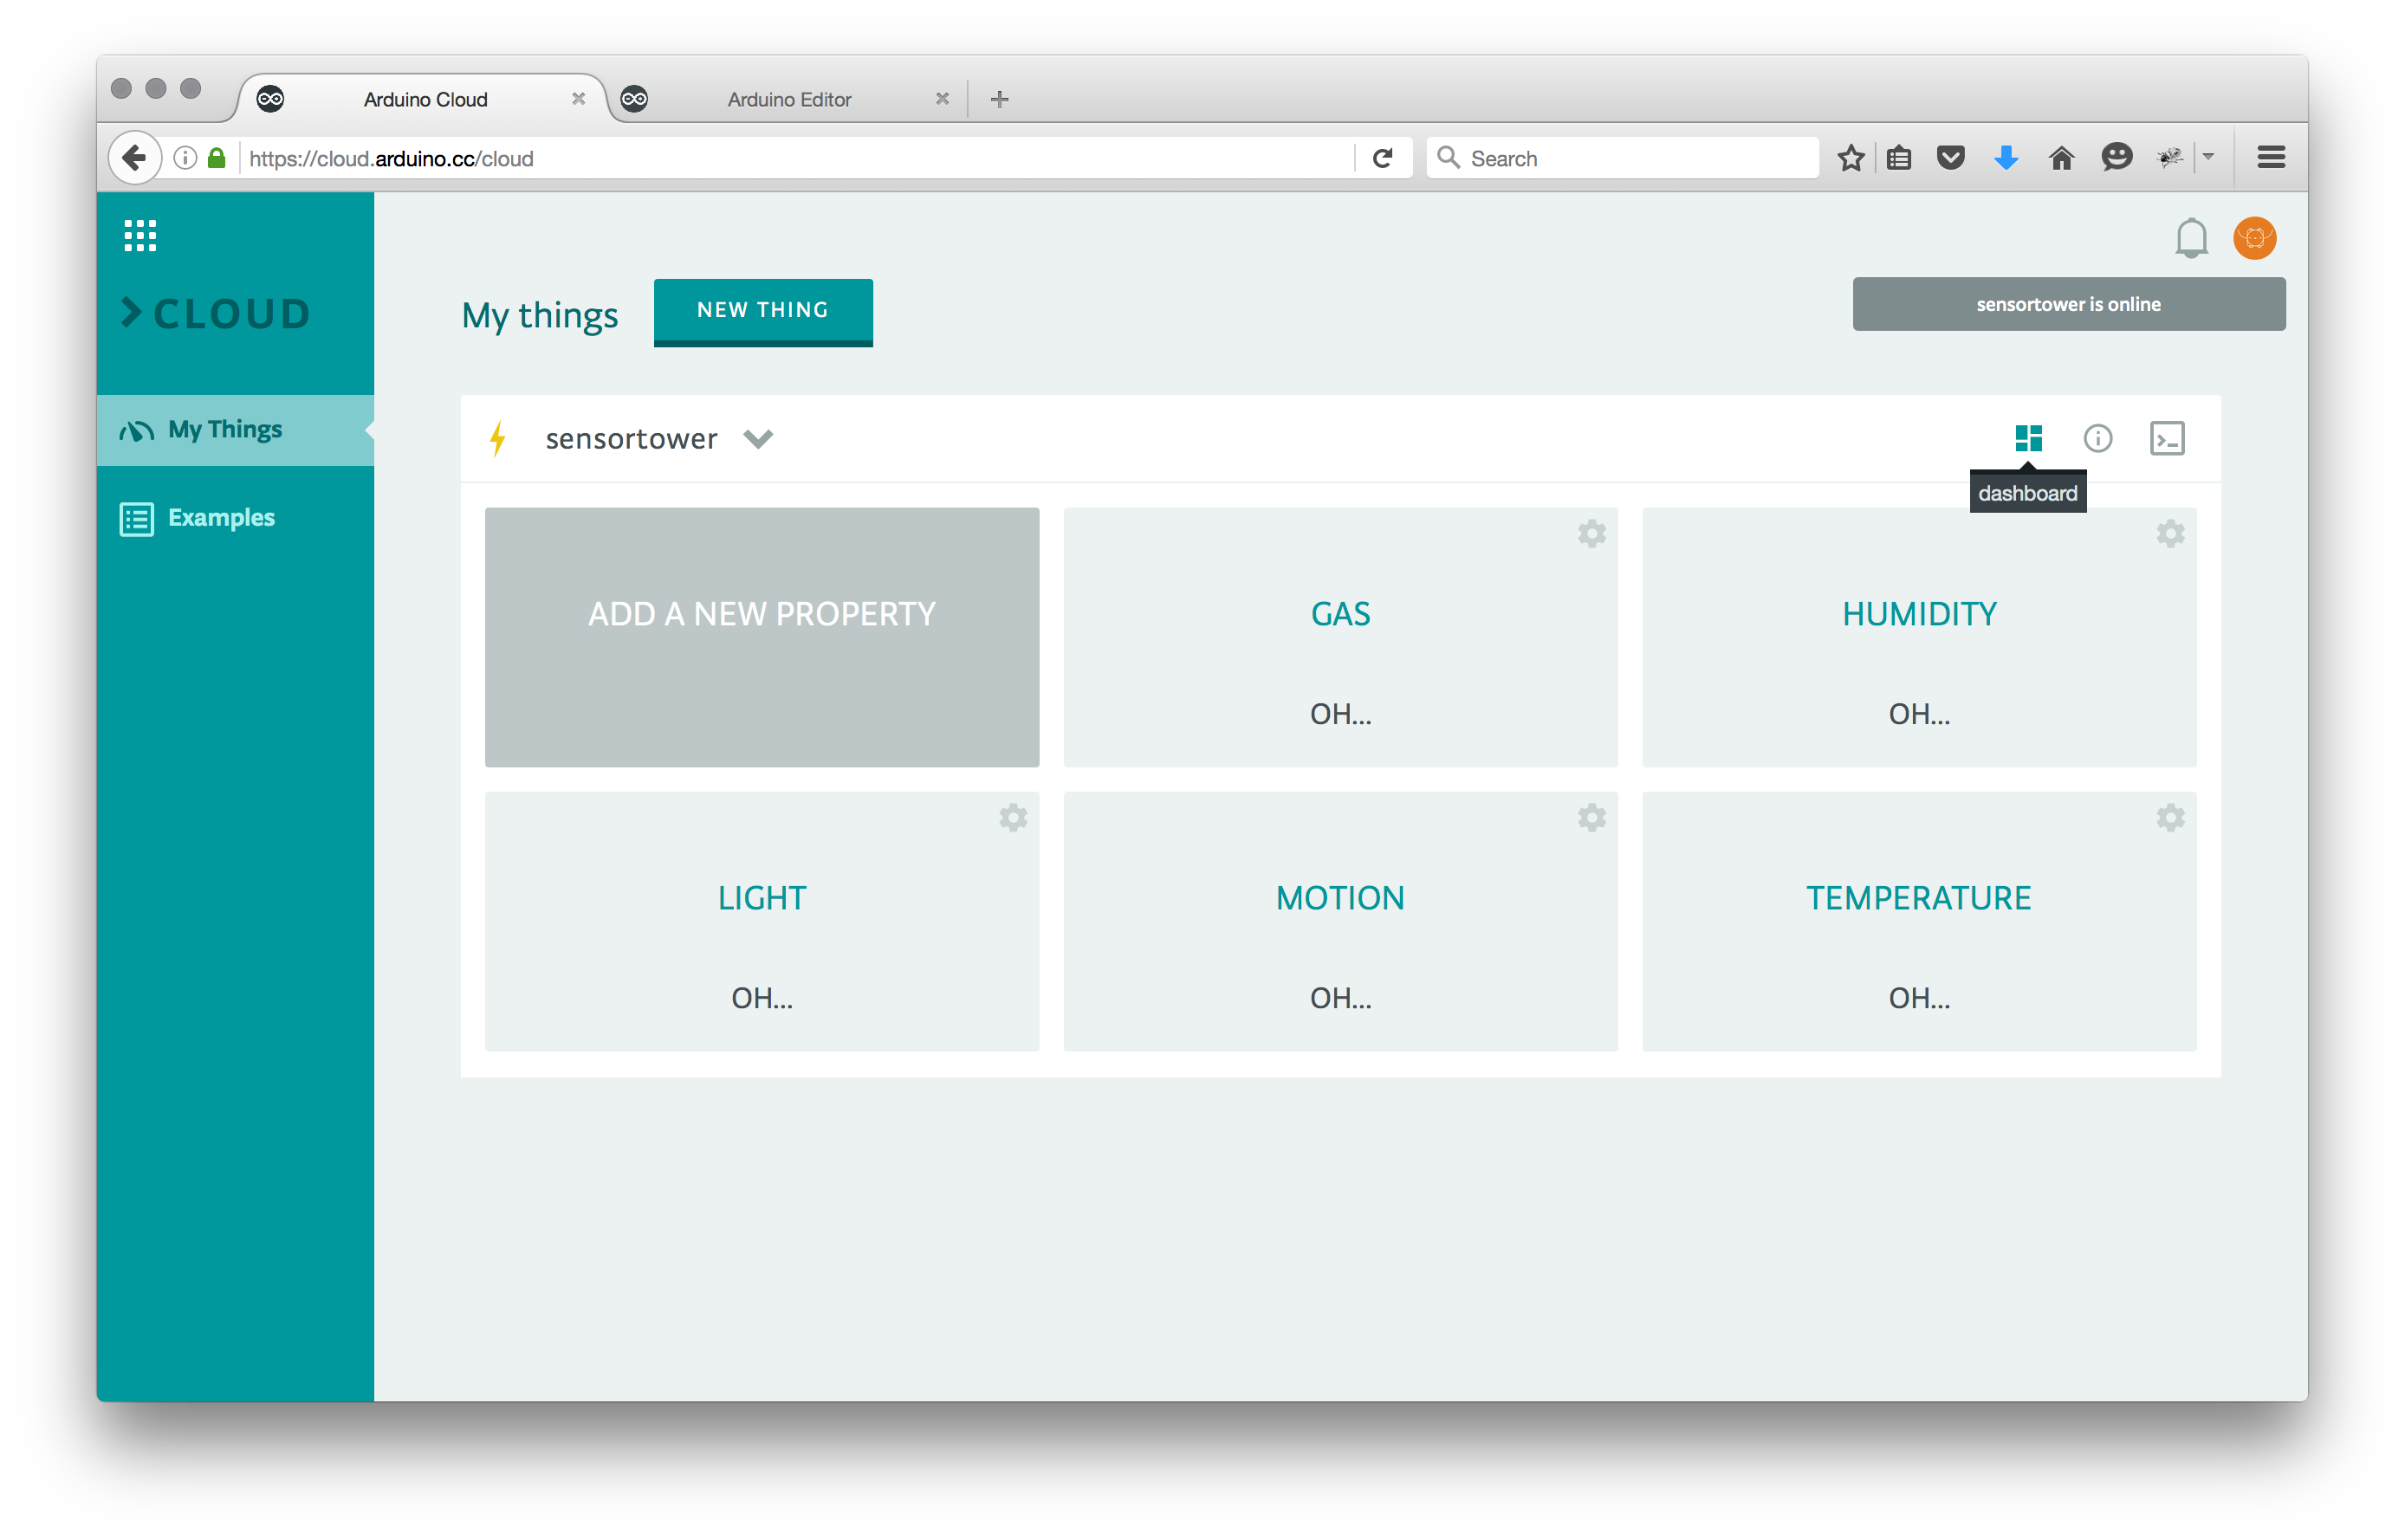Open the sensortower code terminal icon
This screenshot has width=2405, height=1540.
[x=2166, y=438]
